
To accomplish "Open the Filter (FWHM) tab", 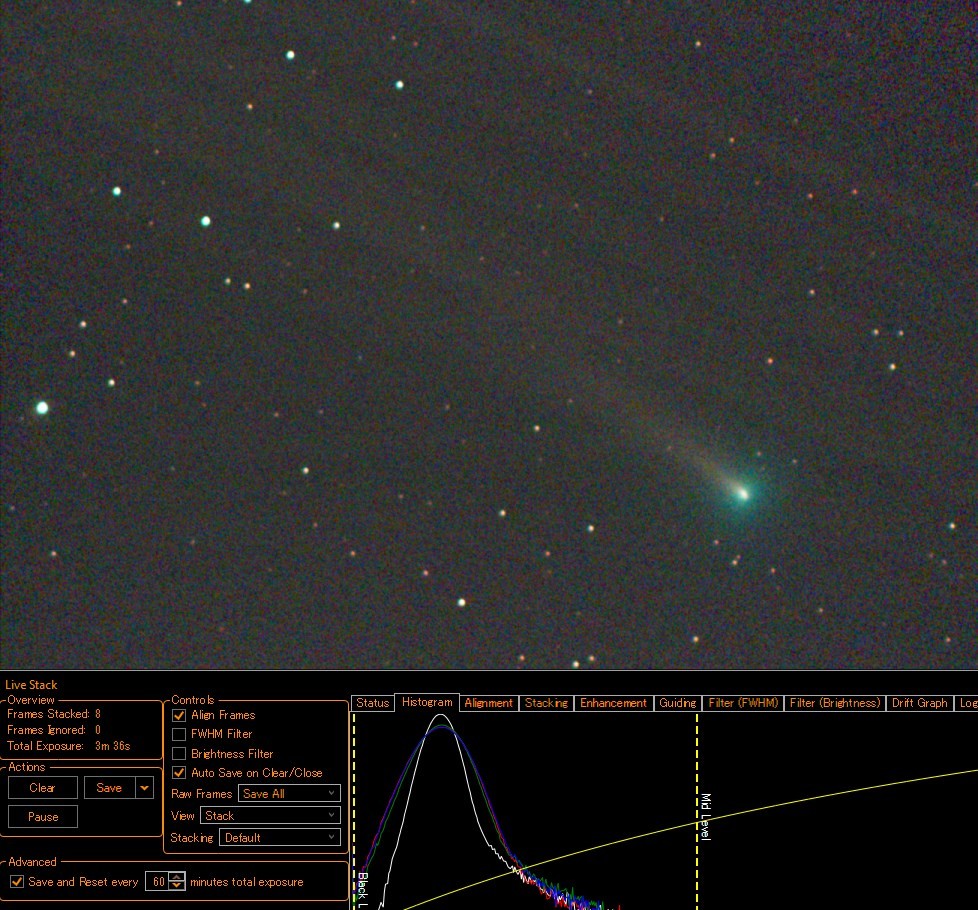I will tap(743, 703).
